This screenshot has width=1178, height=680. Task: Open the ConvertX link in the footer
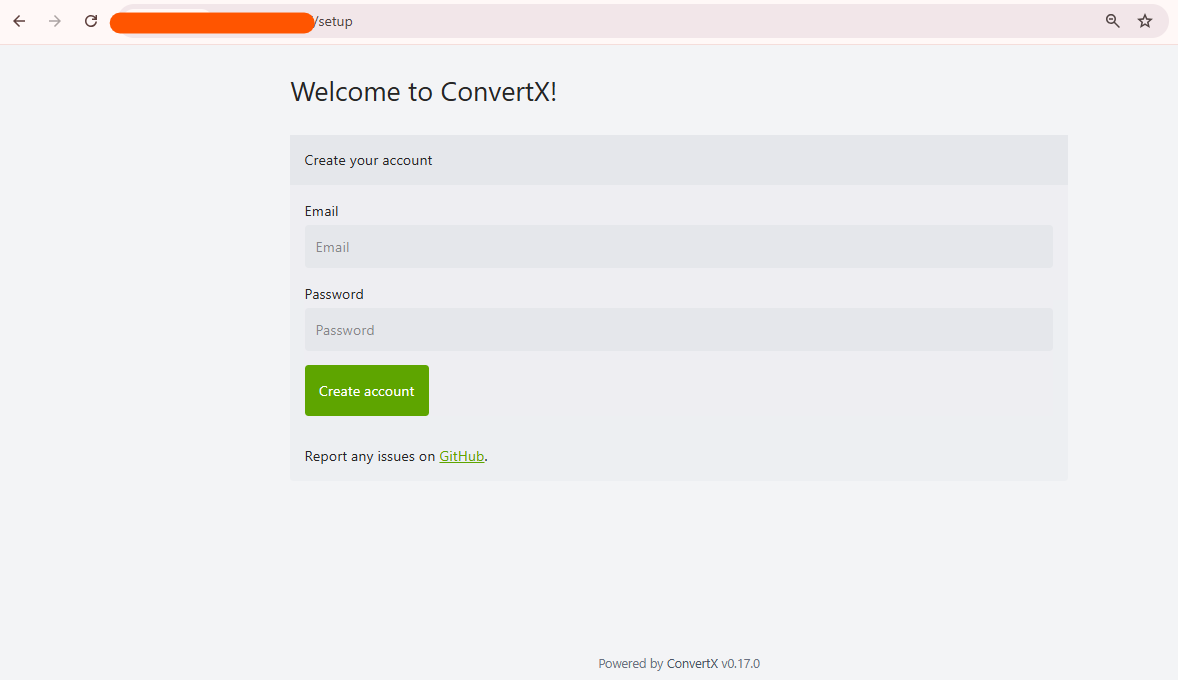[692, 663]
